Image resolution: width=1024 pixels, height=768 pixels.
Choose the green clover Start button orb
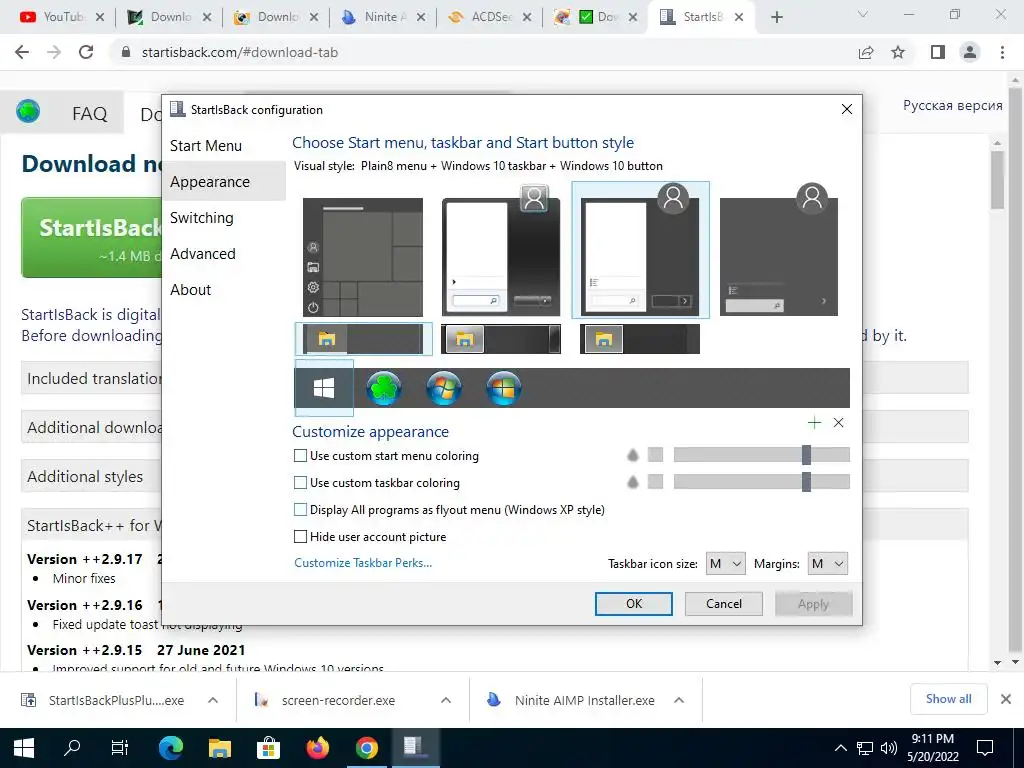[383, 388]
